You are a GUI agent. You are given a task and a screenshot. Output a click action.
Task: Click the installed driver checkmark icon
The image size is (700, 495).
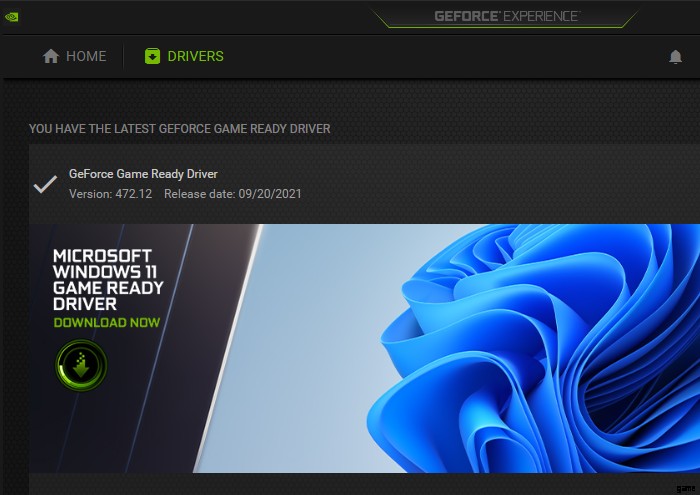pyautogui.click(x=45, y=184)
